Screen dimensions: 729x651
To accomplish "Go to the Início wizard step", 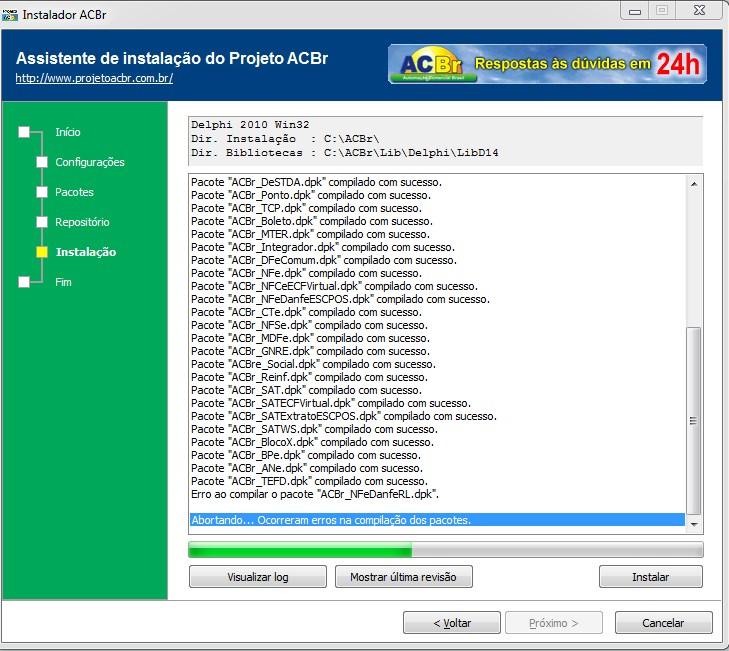I will pyautogui.click(x=68, y=133).
